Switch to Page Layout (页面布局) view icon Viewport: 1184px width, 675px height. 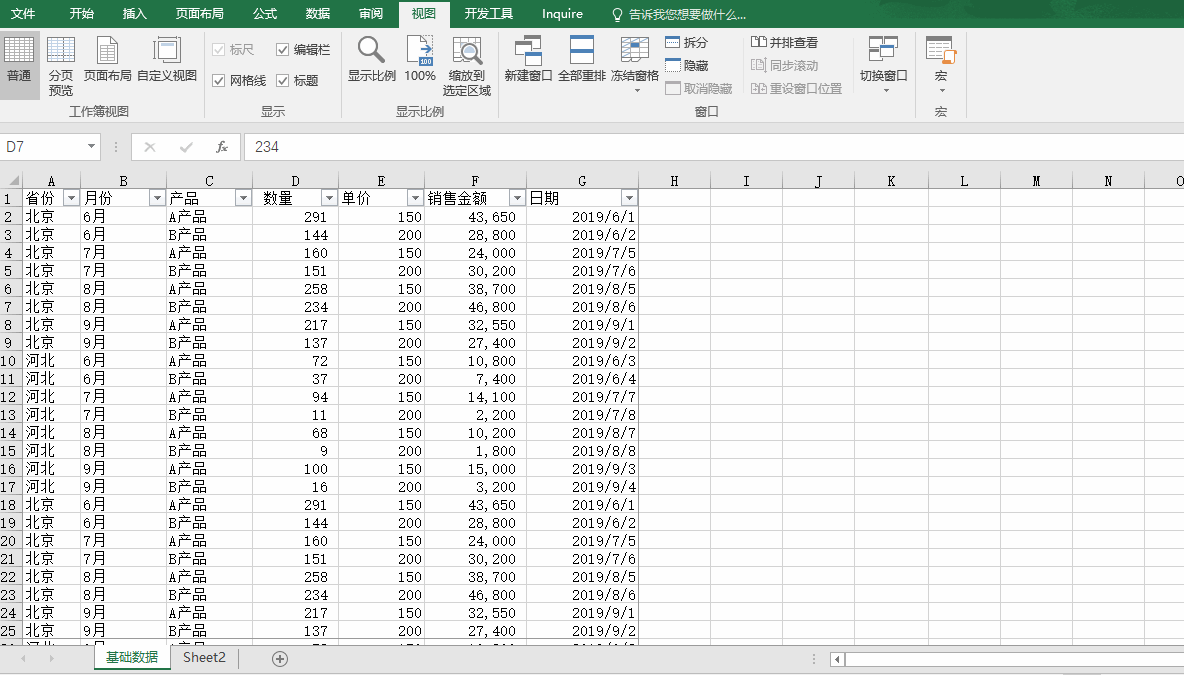(x=107, y=60)
